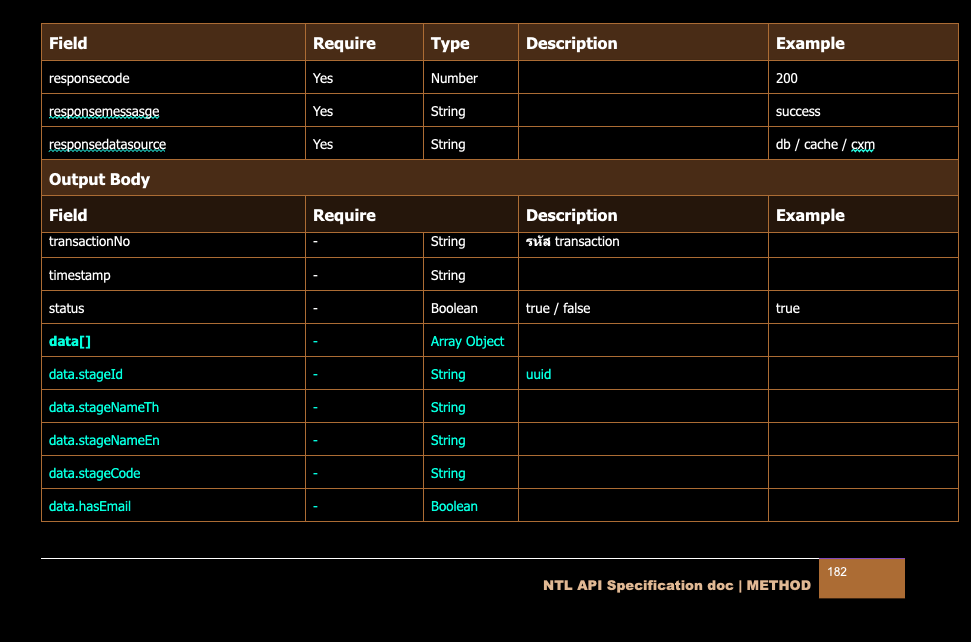Click the 200 example value
Viewport: 971px width, 642px height.
[787, 78]
